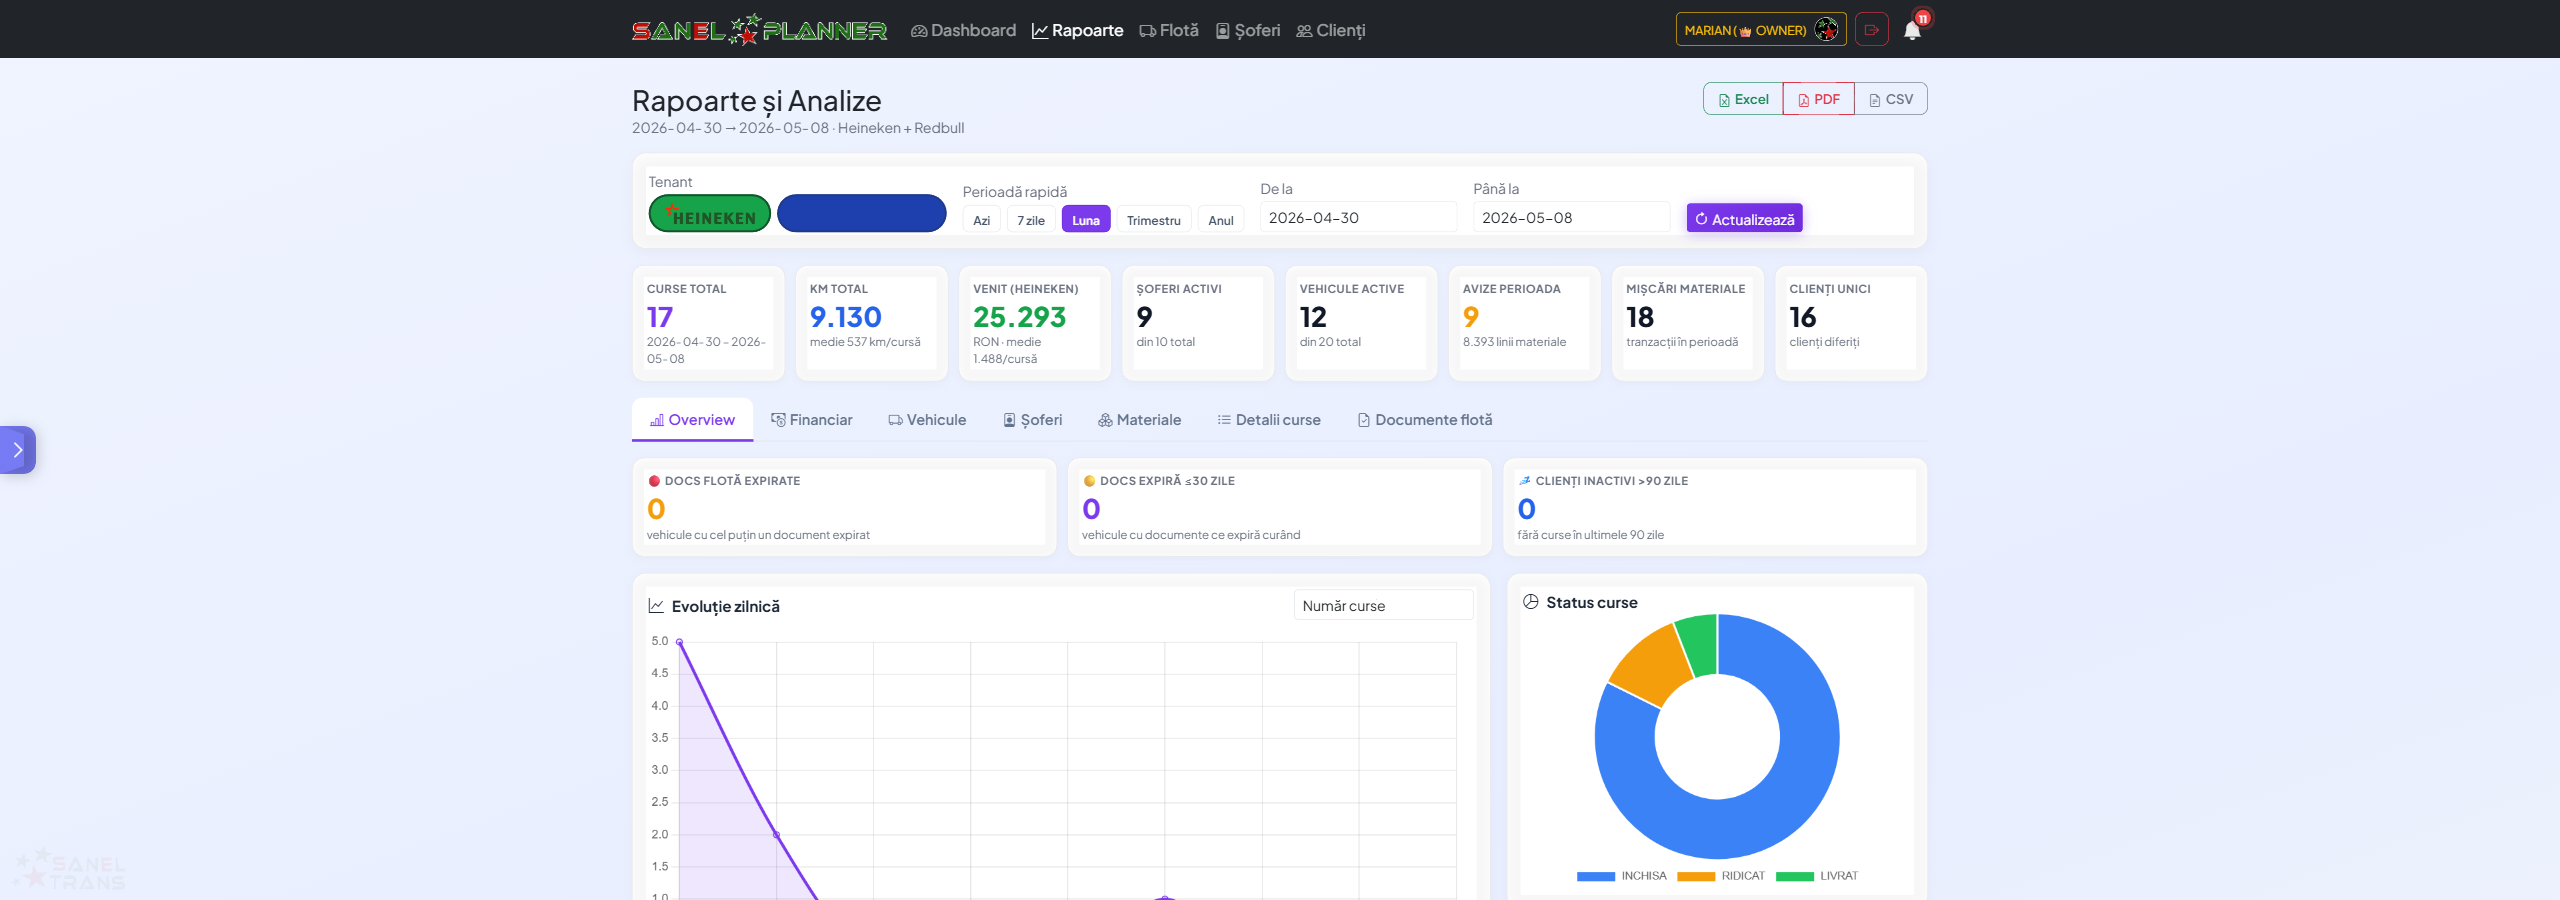The width and height of the screenshot is (2560, 900).
Task: Toggle the blue tenant pill beside Heineken
Action: tap(862, 213)
